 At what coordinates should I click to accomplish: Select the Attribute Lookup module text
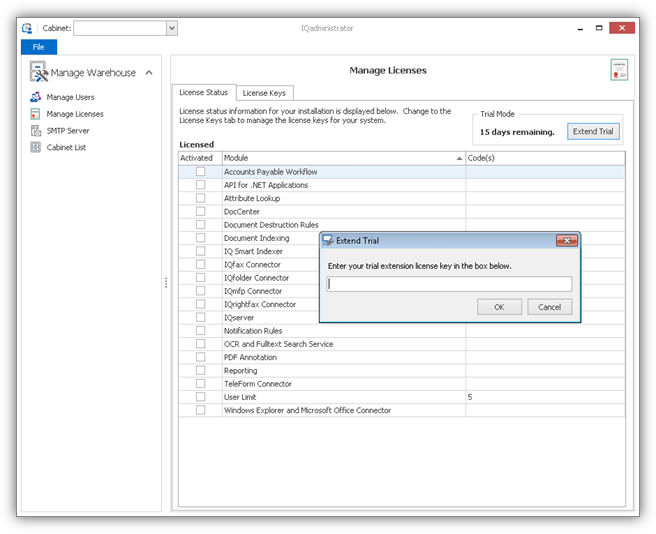click(252, 198)
